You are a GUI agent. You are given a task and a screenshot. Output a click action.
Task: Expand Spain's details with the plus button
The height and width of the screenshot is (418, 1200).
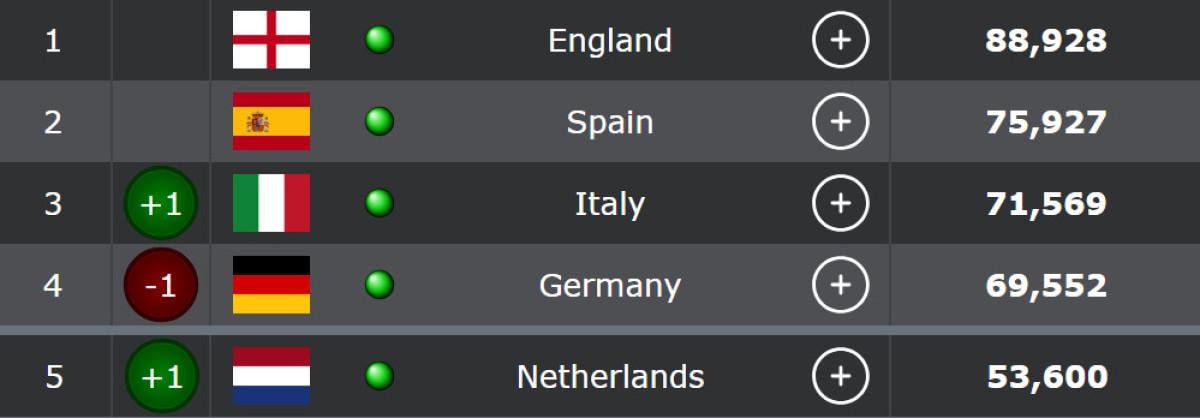pyautogui.click(x=840, y=122)
